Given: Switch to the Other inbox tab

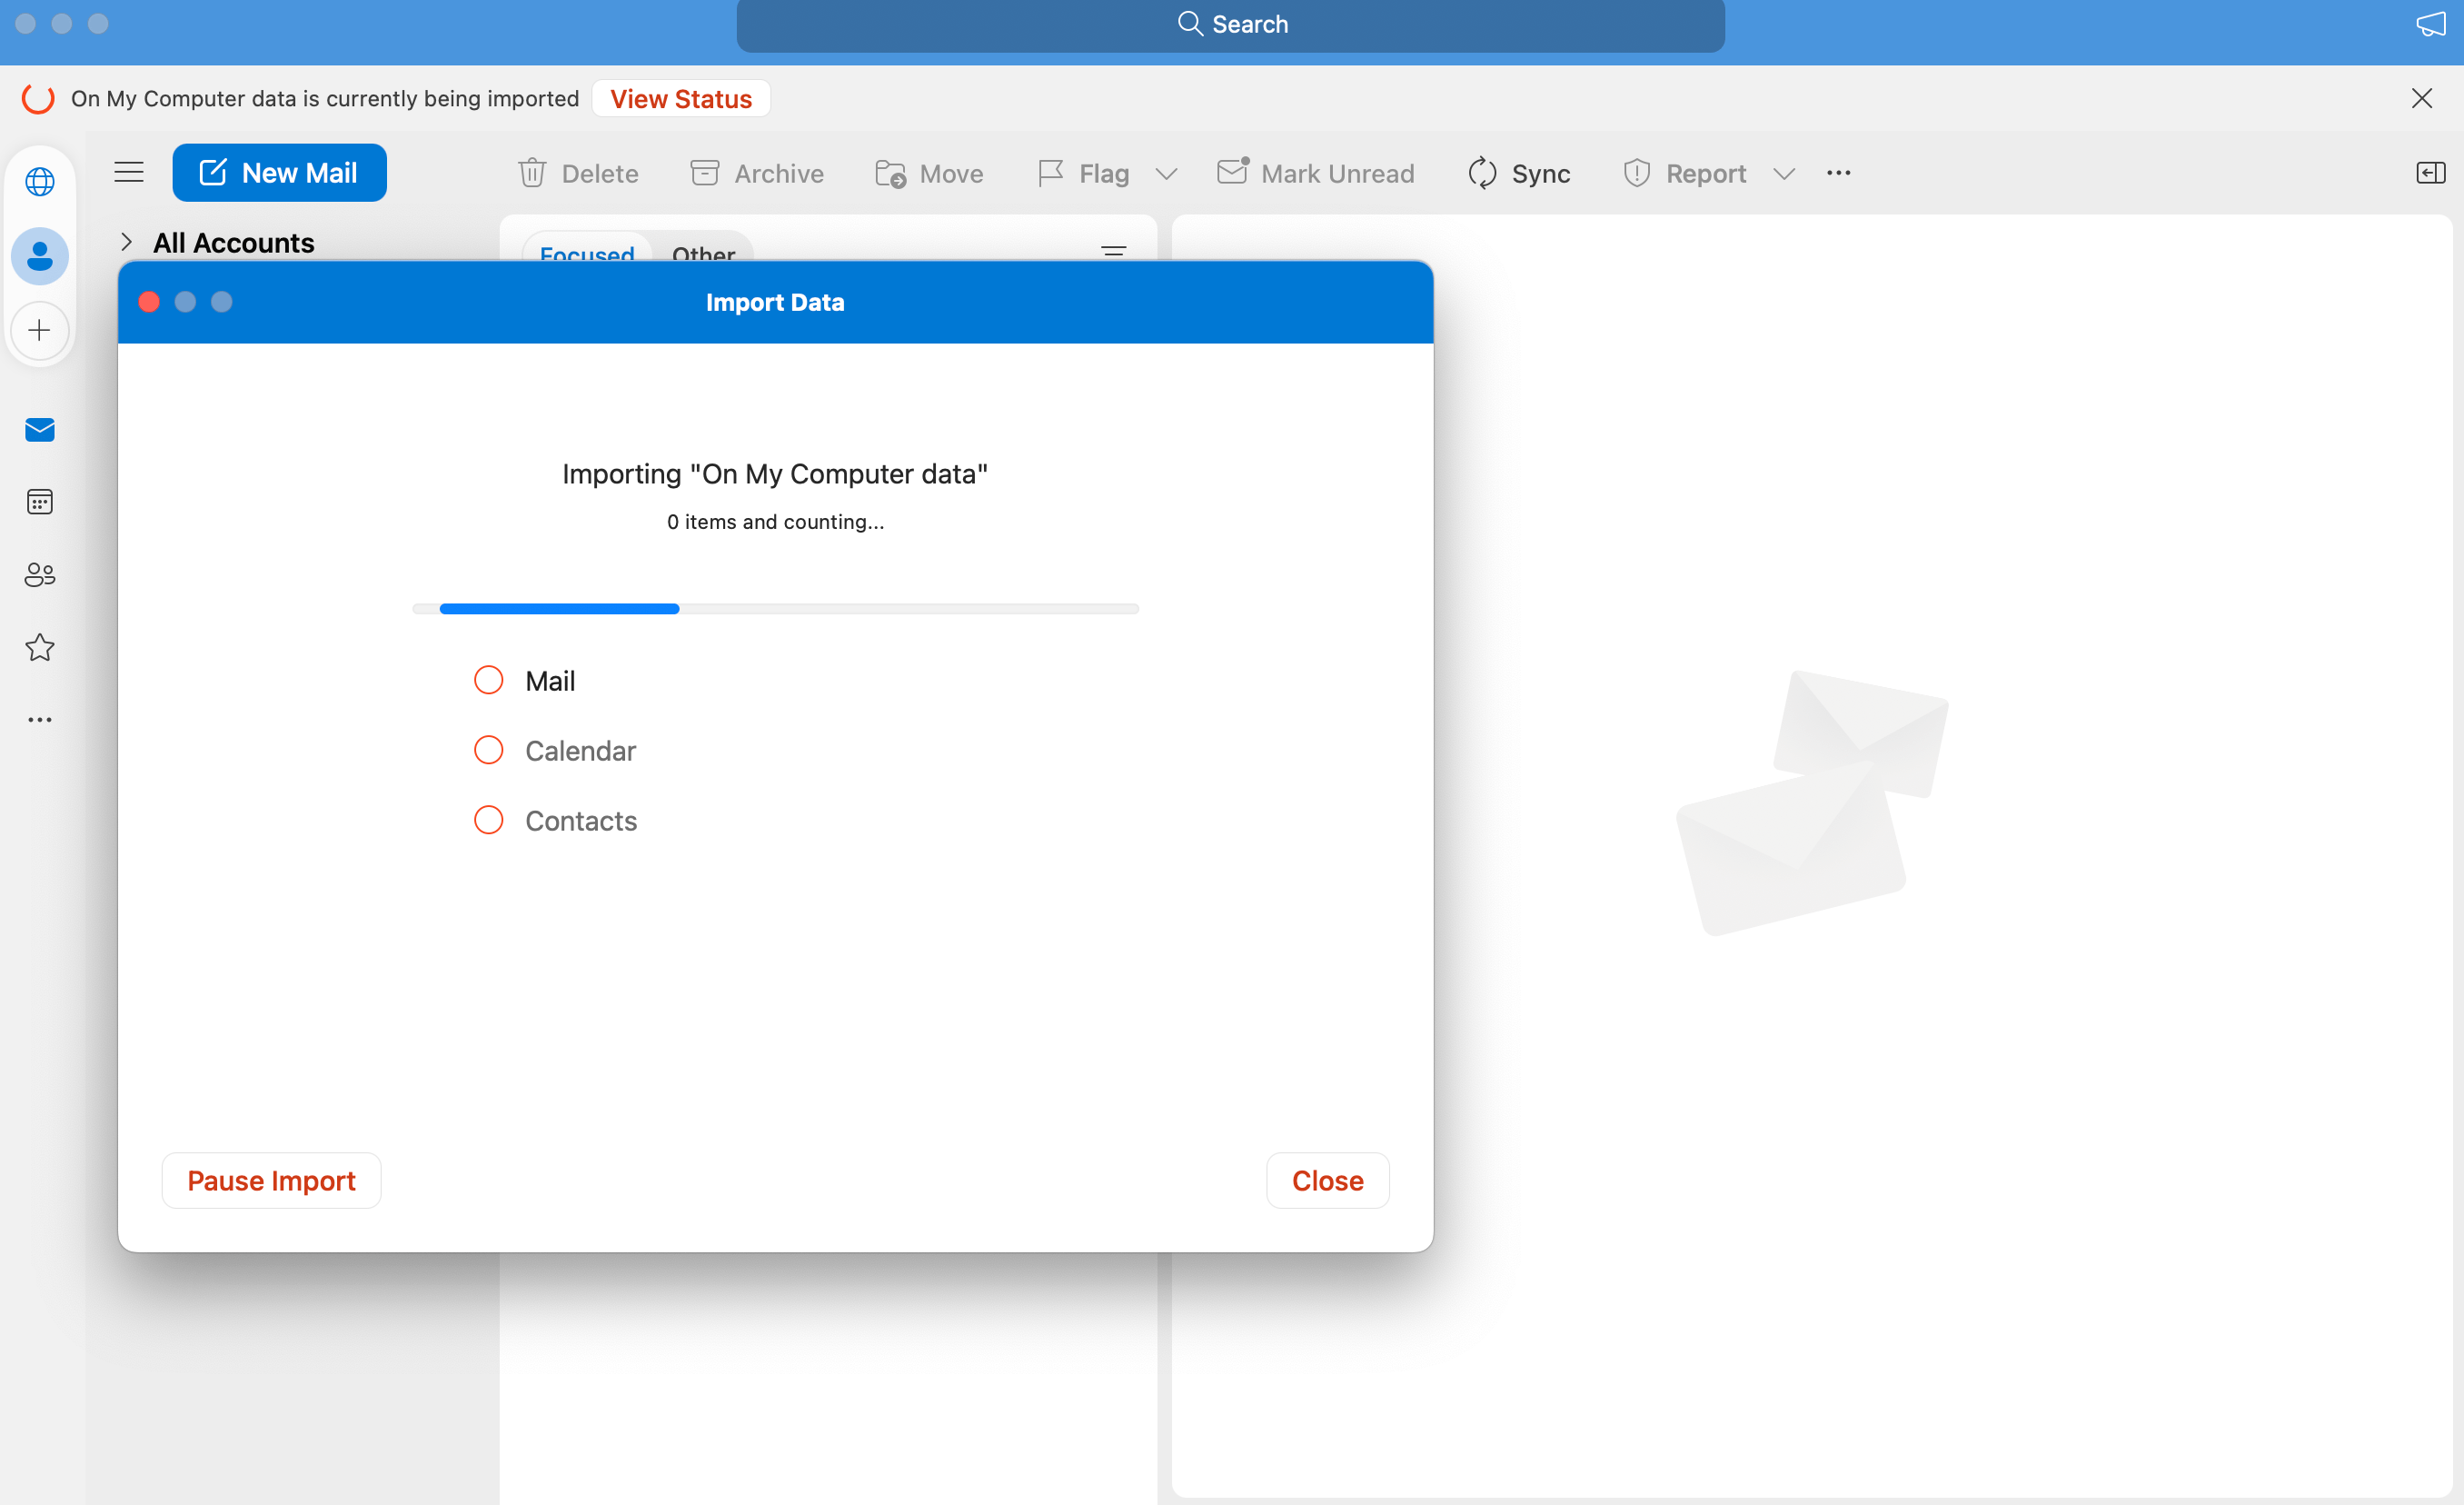Looking at the screenshot, I should pyautogui.click(x=703, y=255).
